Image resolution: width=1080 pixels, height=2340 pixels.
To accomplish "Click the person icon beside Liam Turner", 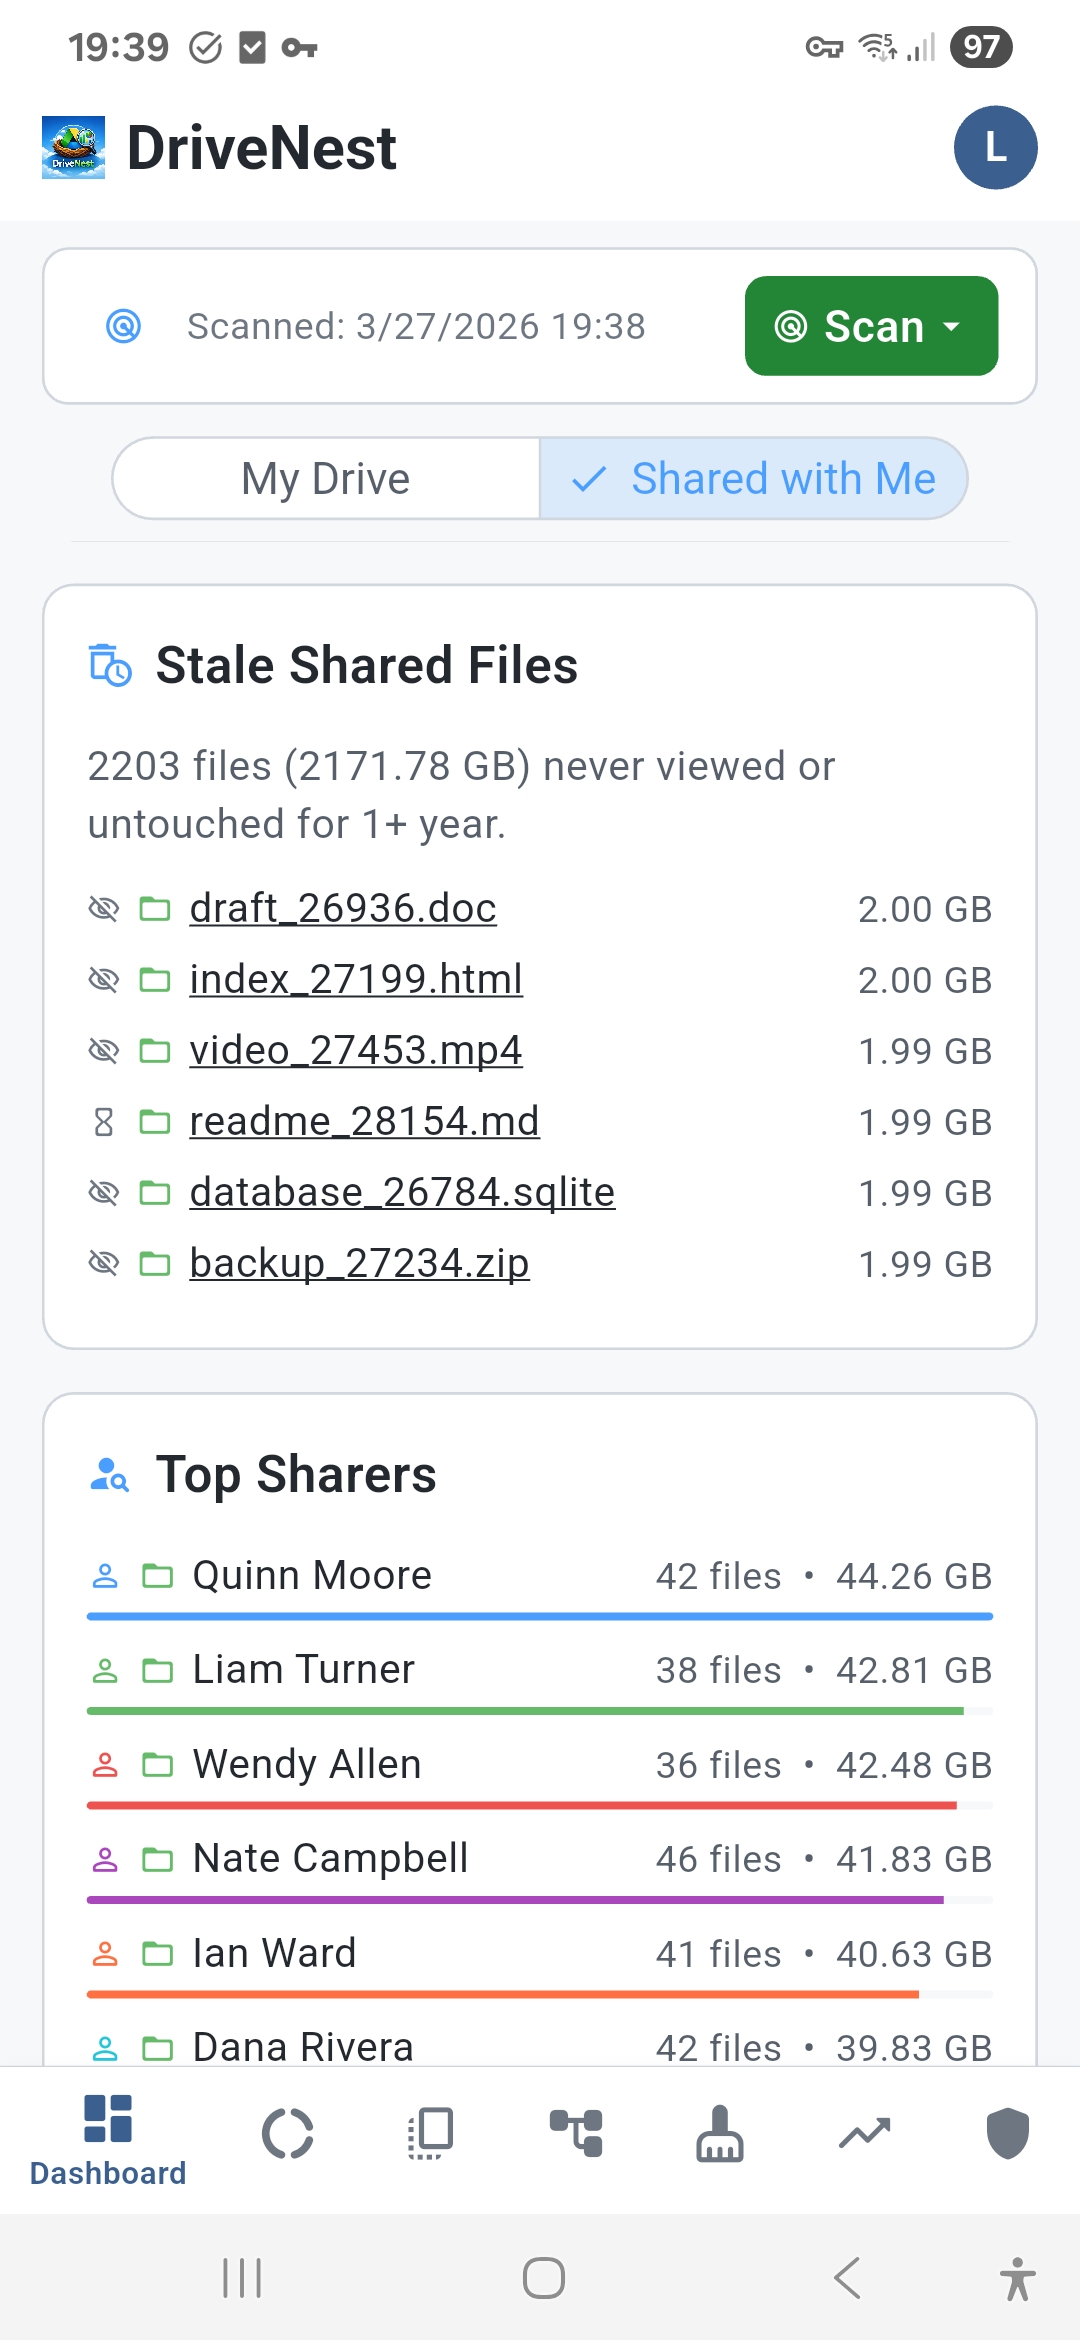I will tap(105, 1670).
